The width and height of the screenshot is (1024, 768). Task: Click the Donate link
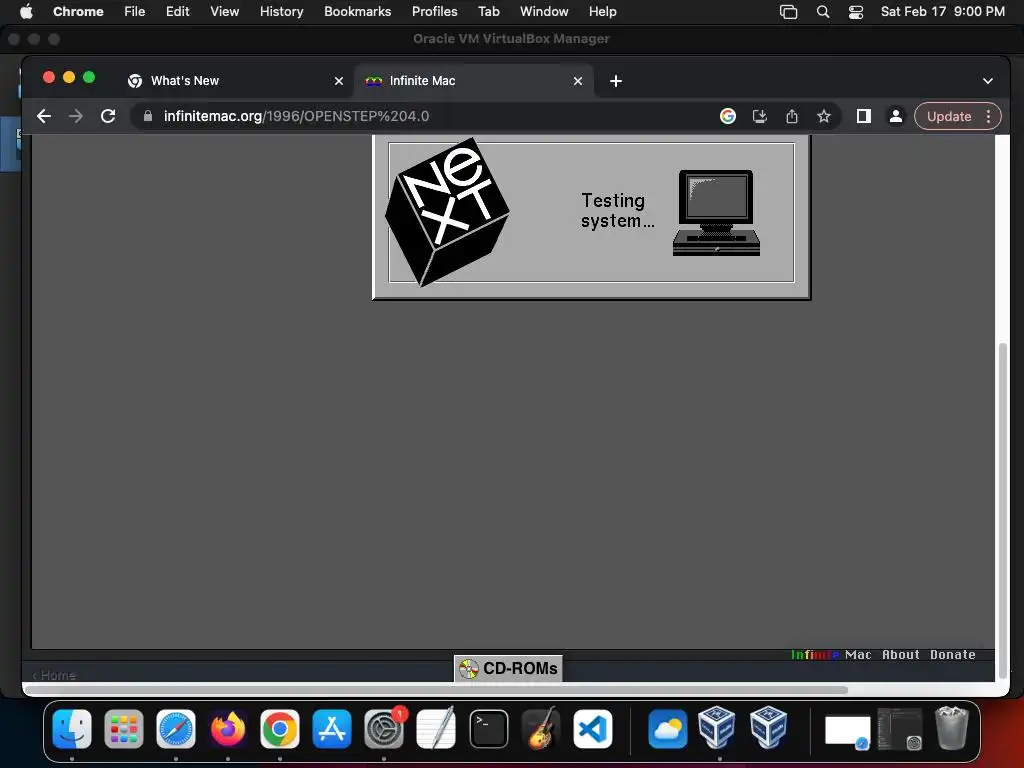pyautogui.click(x=952, y=654)
